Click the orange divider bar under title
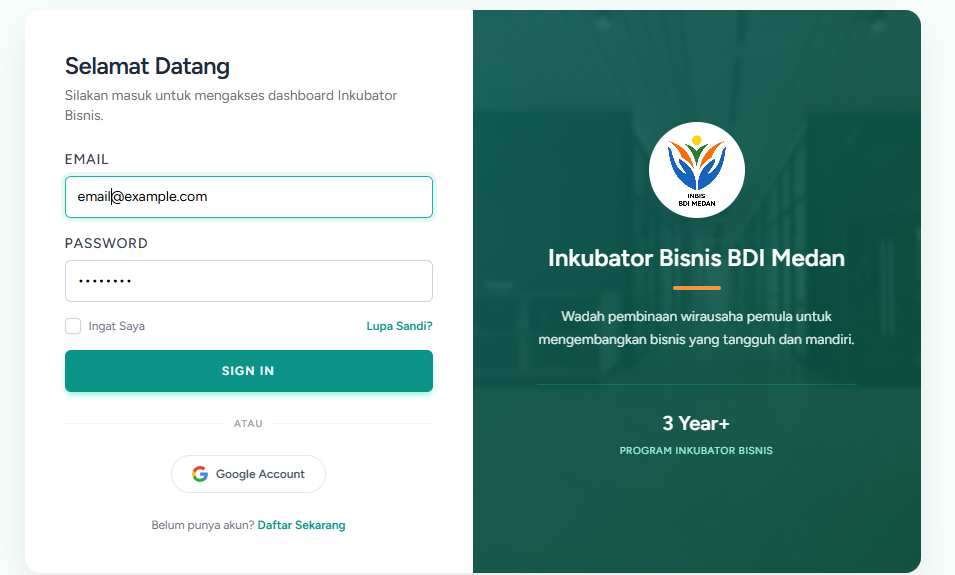The image size is (955, 575). [697, 288]
